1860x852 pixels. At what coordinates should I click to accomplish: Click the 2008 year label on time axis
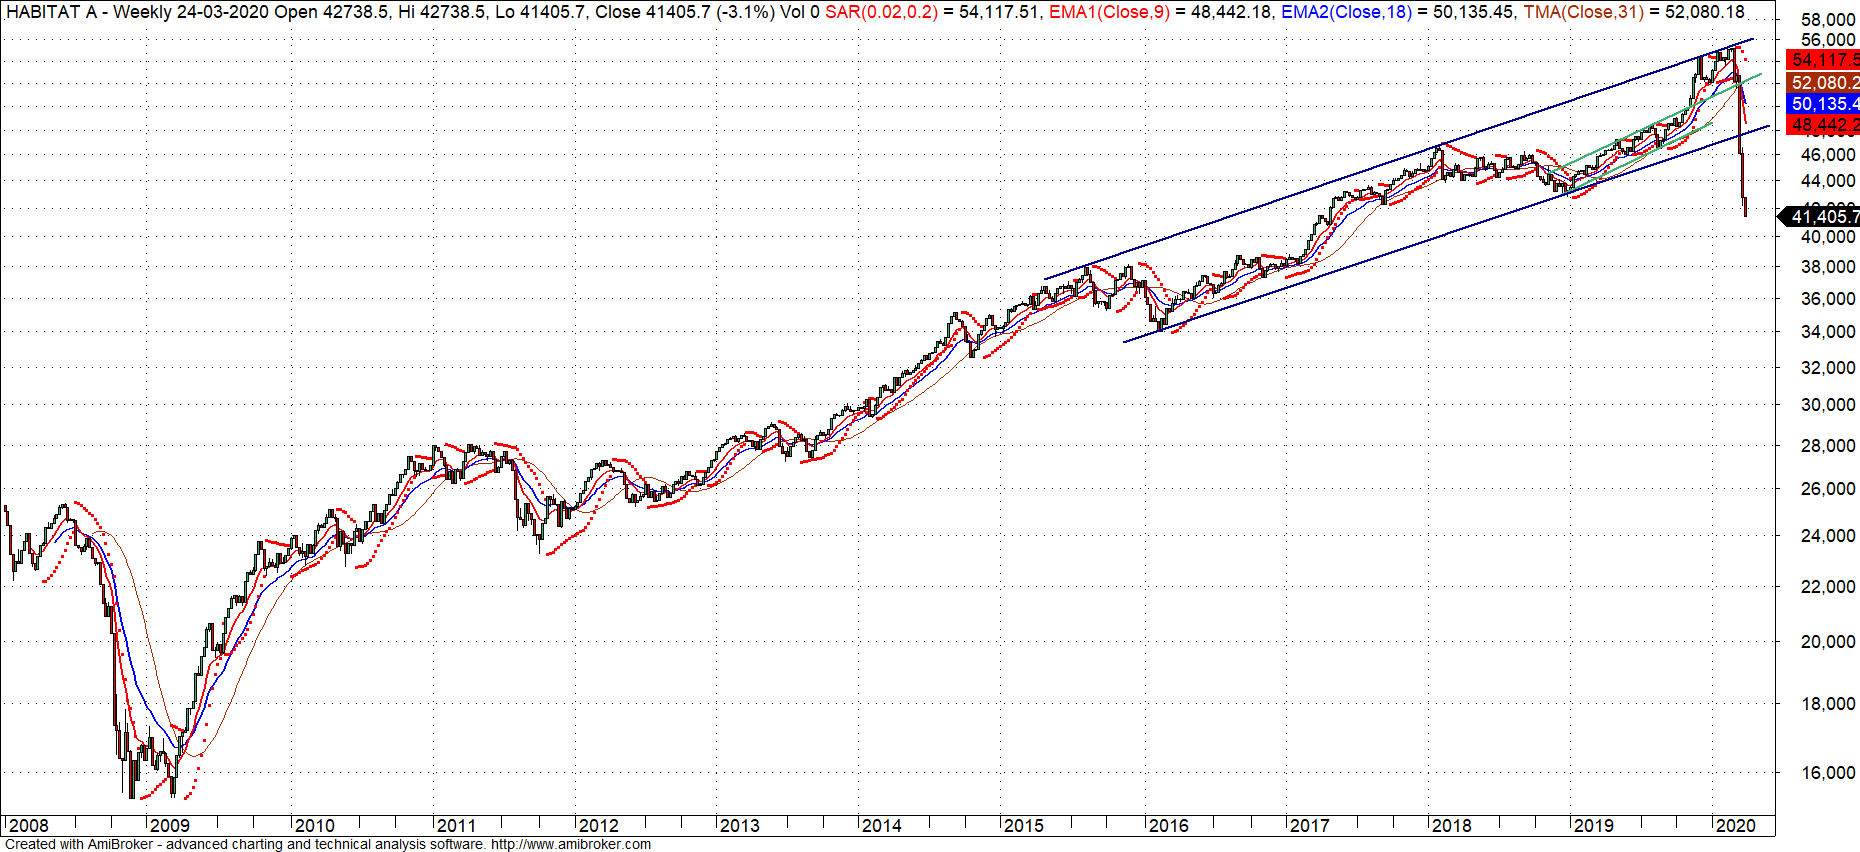(x=28, y=826)
